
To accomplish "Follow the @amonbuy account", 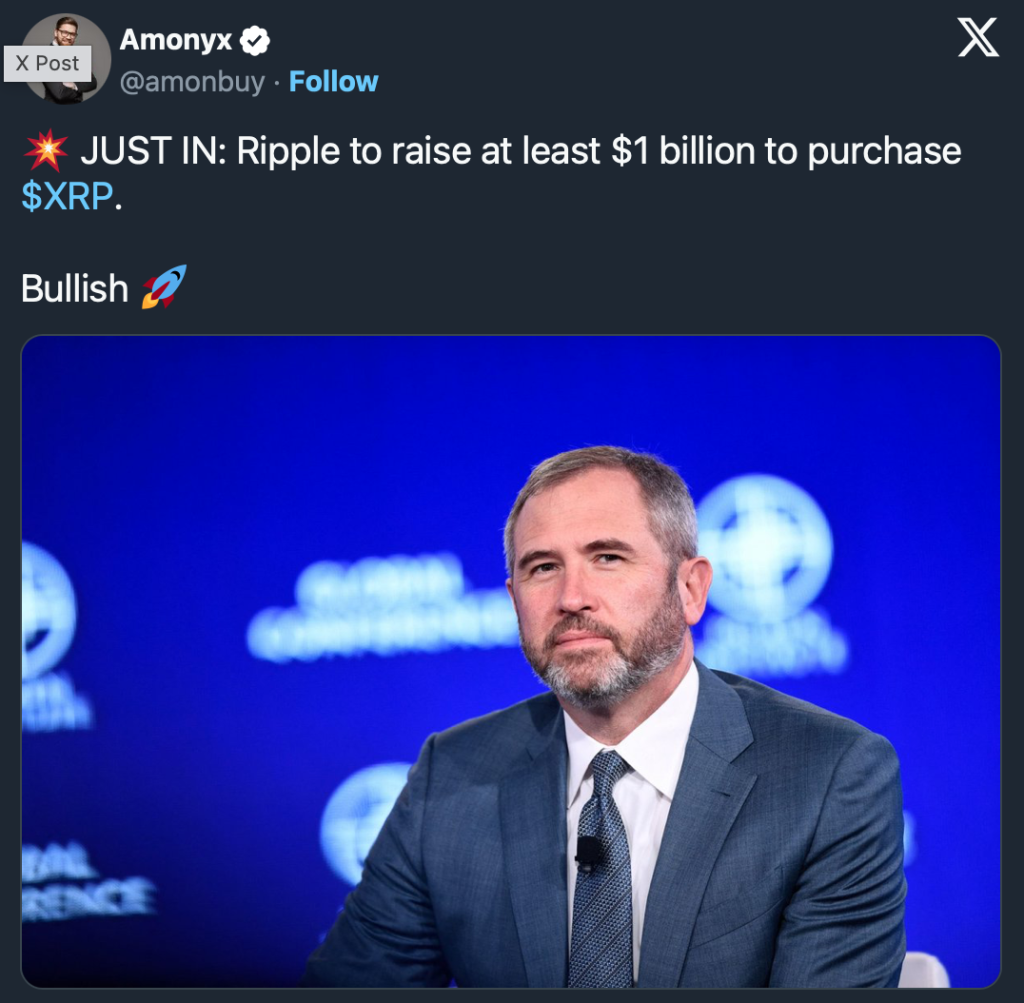I will [x=333, y=82].
